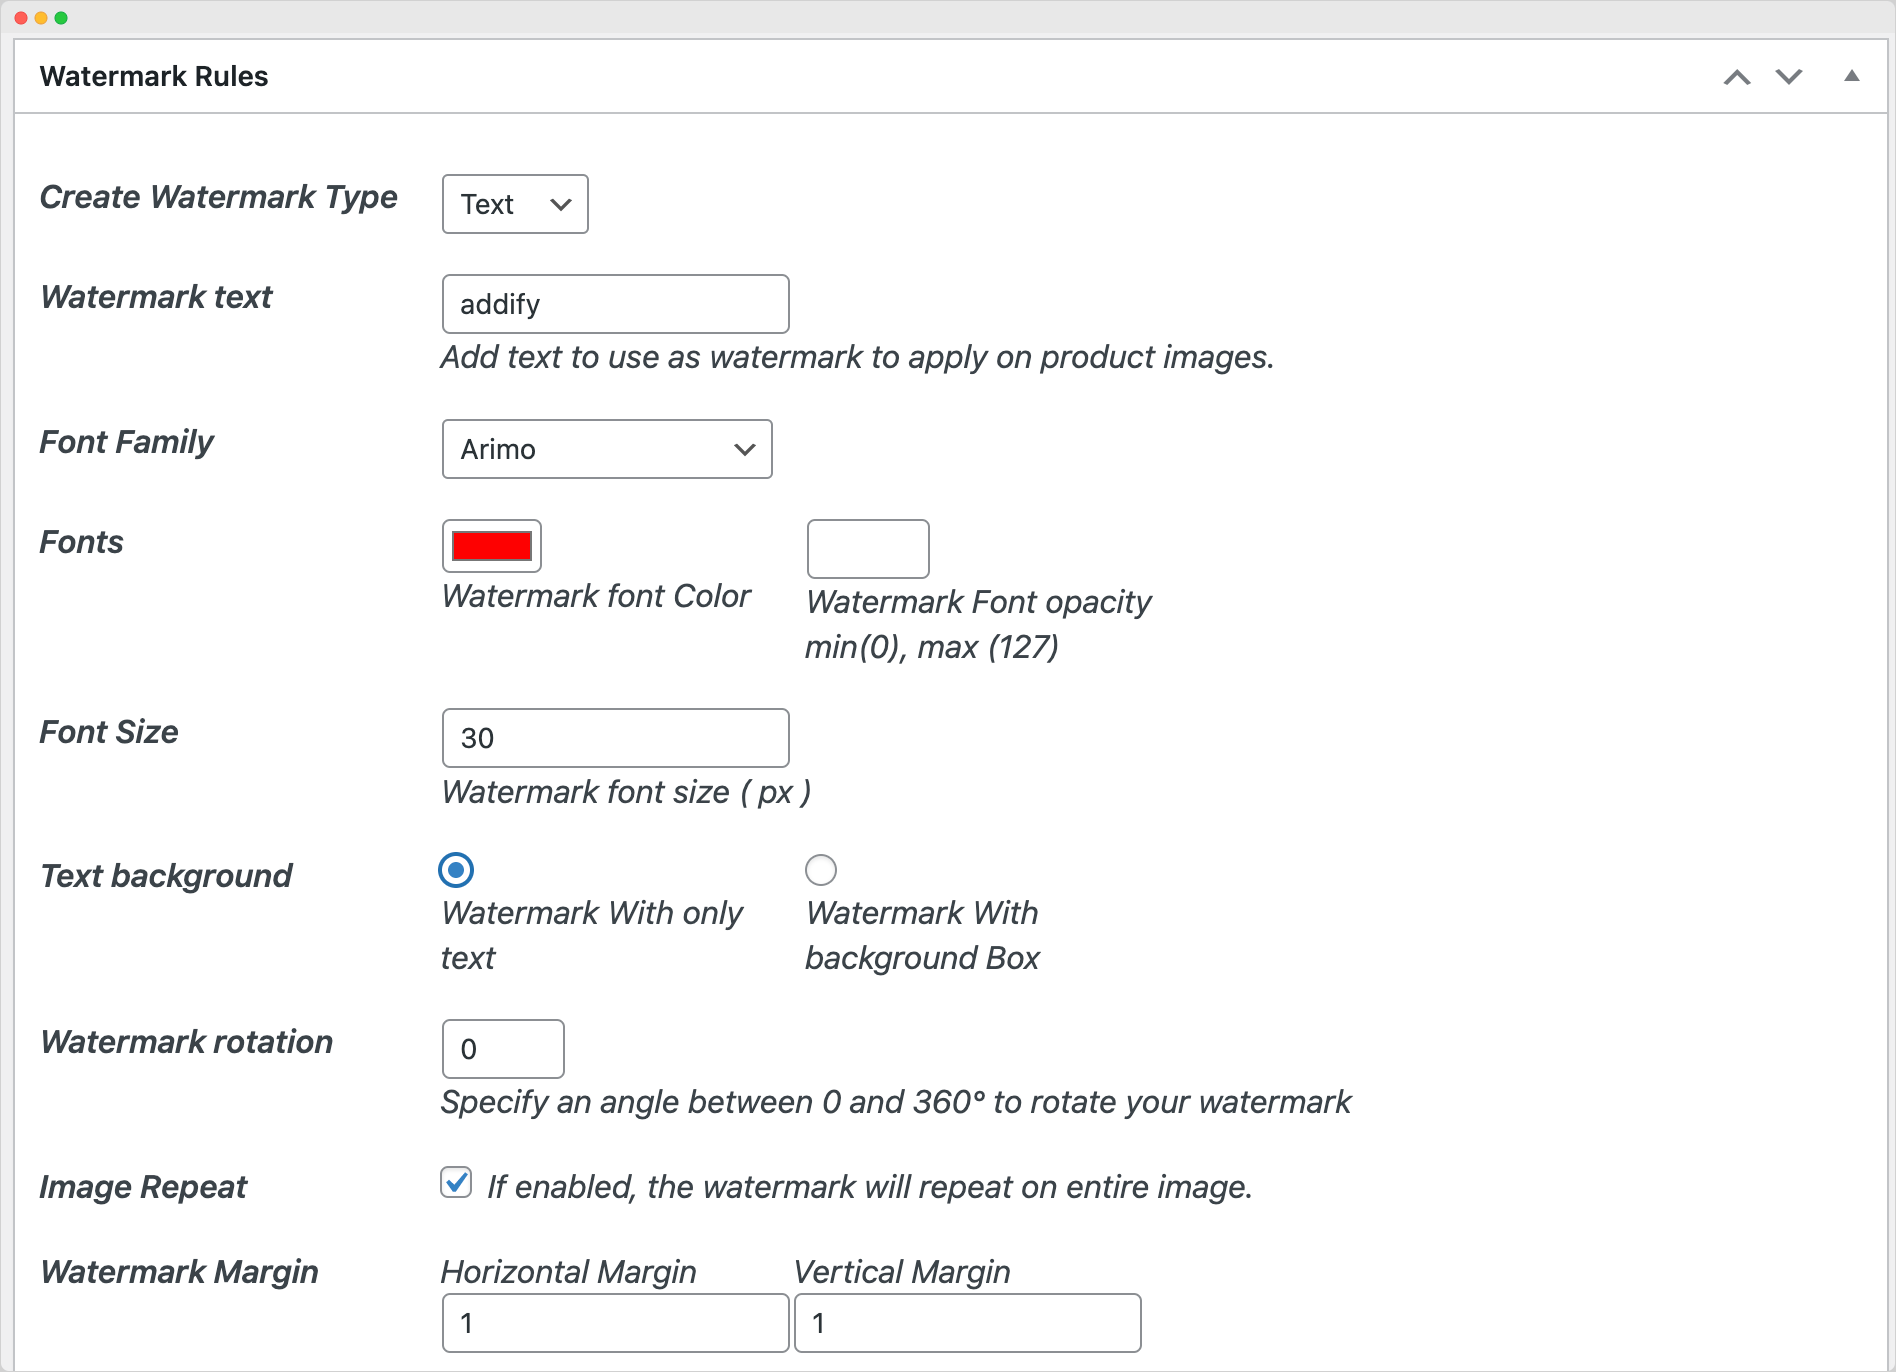The image size is (1896, 1372).
Task: Open the Create Watermark Type dropdown
Action: 515,204
